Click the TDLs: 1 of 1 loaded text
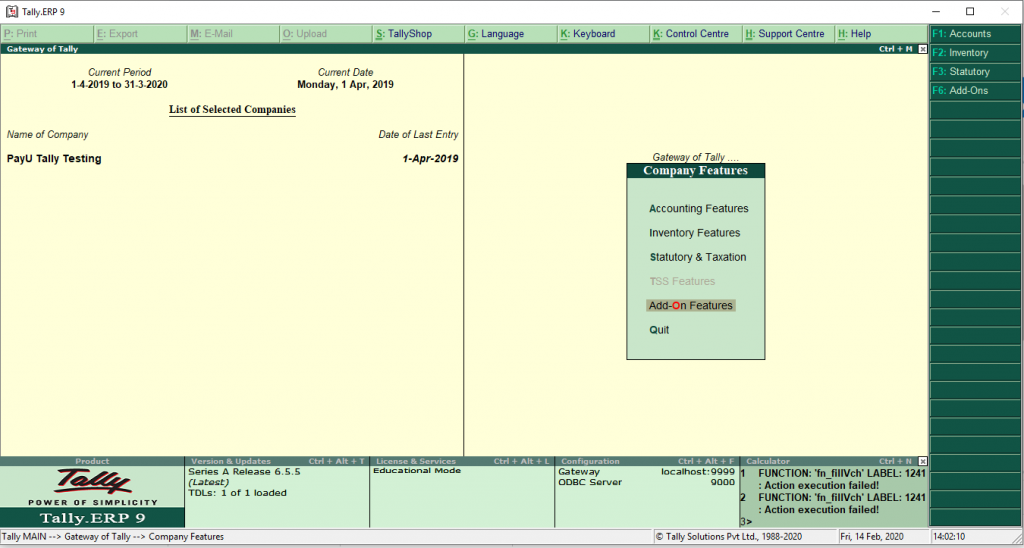The height and width of the screenshot is (548, 1024). 238,493
